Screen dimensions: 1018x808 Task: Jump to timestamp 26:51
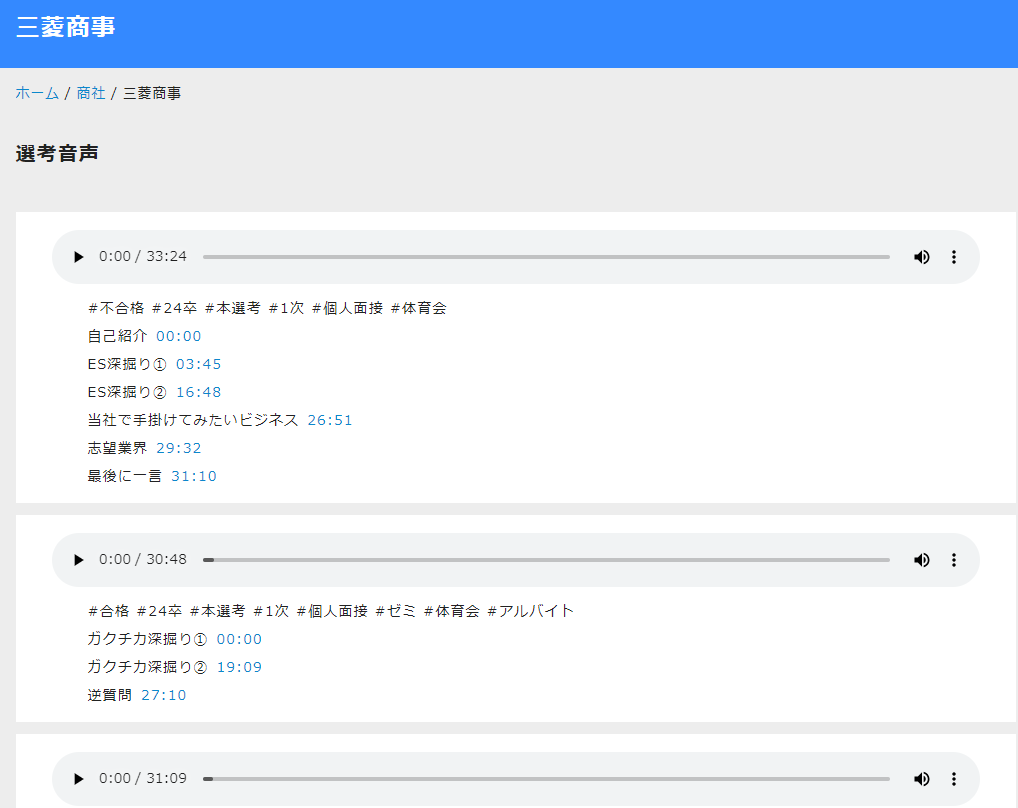330,420
